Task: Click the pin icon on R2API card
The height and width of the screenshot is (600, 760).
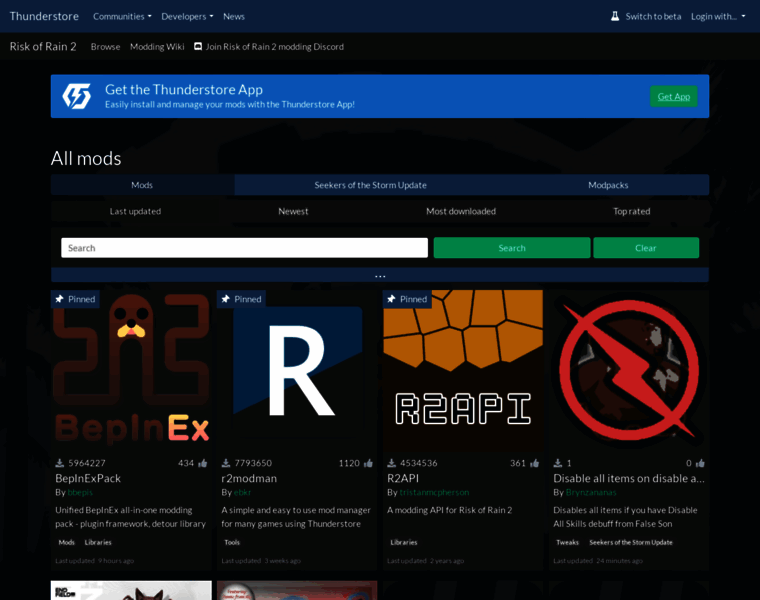Action: 391,299
